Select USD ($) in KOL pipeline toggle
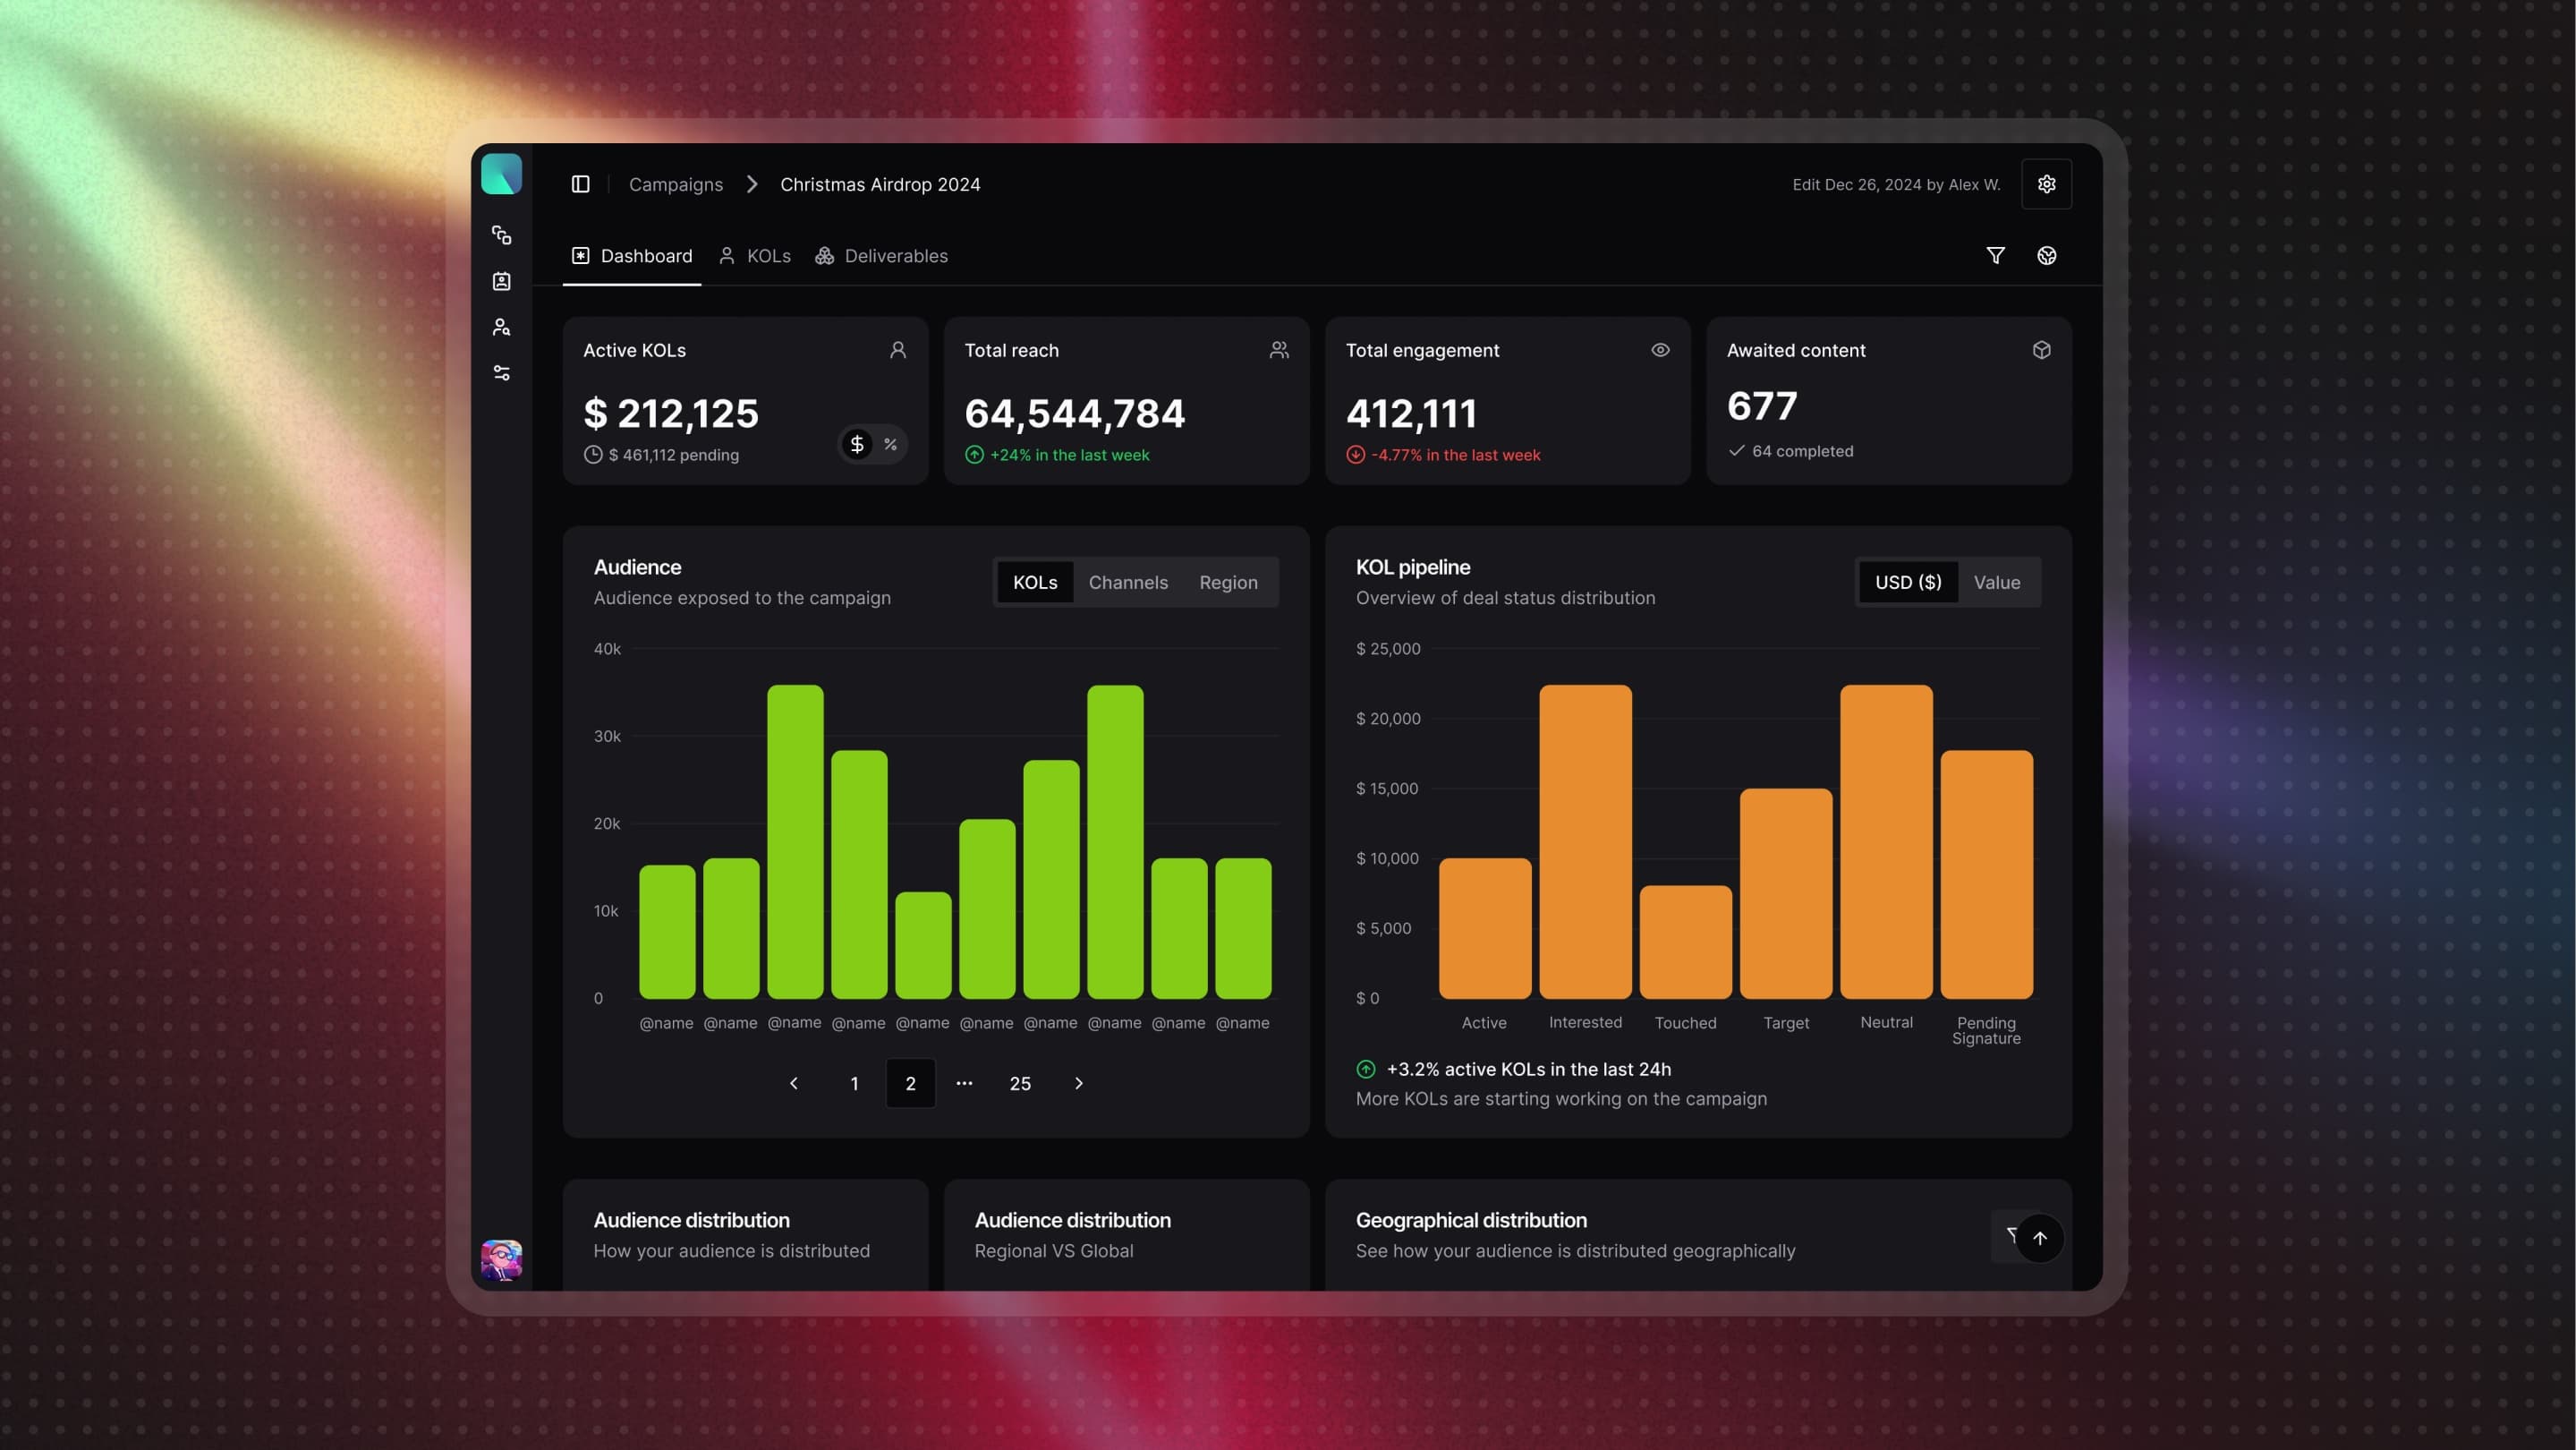 point(1908,582)
